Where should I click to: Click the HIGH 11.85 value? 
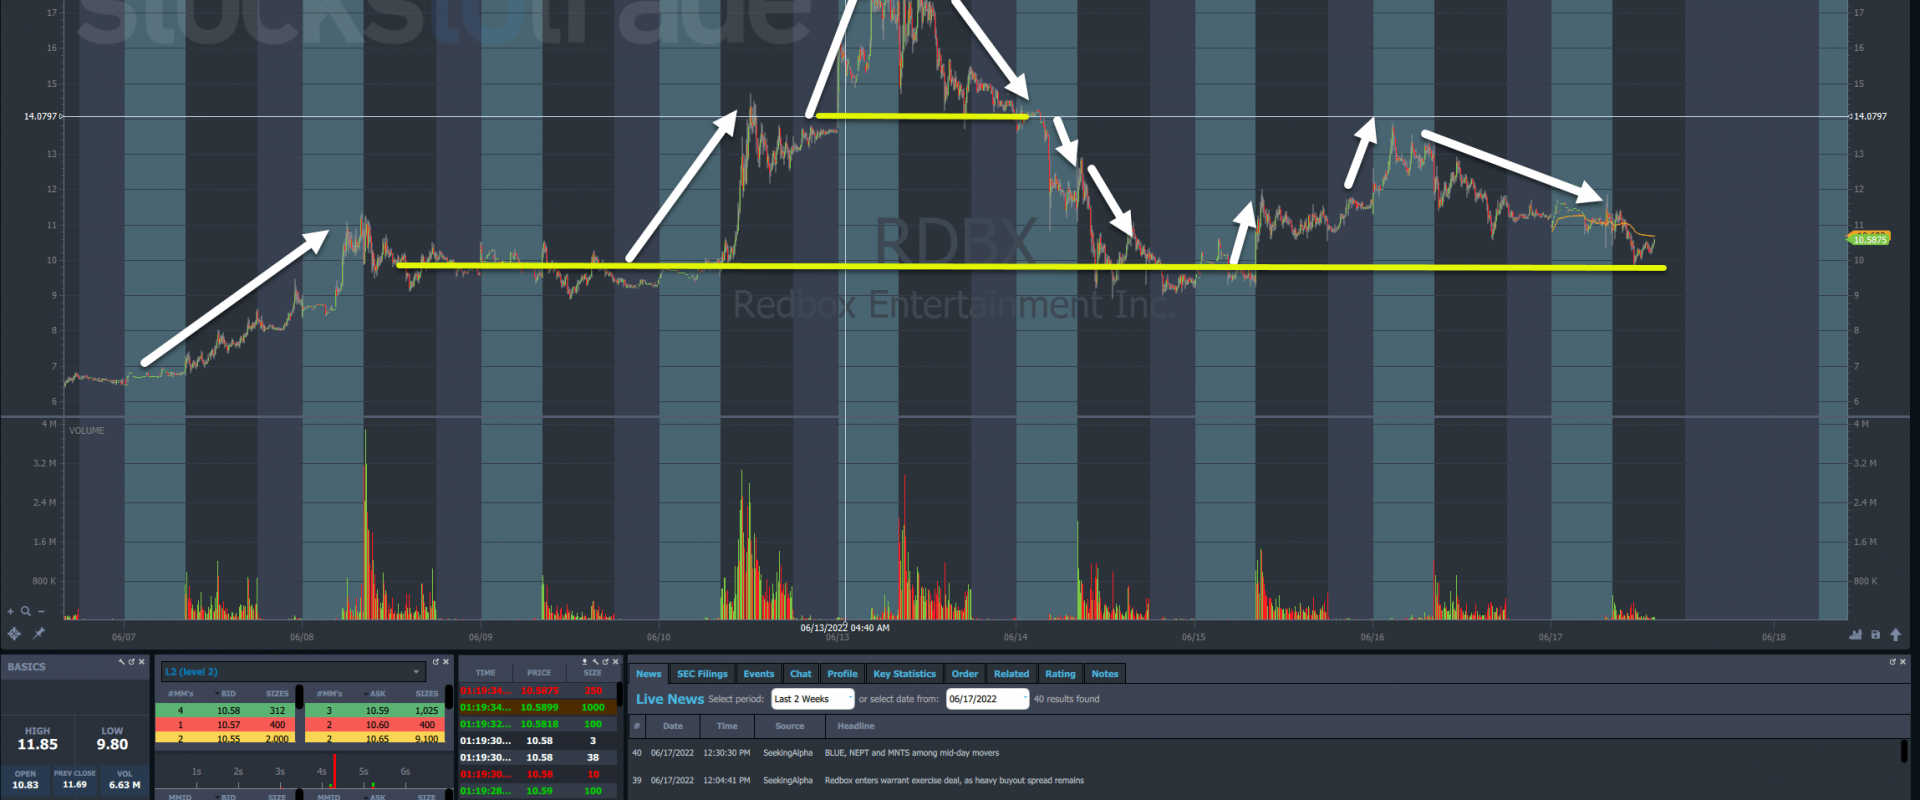(37, 745)
